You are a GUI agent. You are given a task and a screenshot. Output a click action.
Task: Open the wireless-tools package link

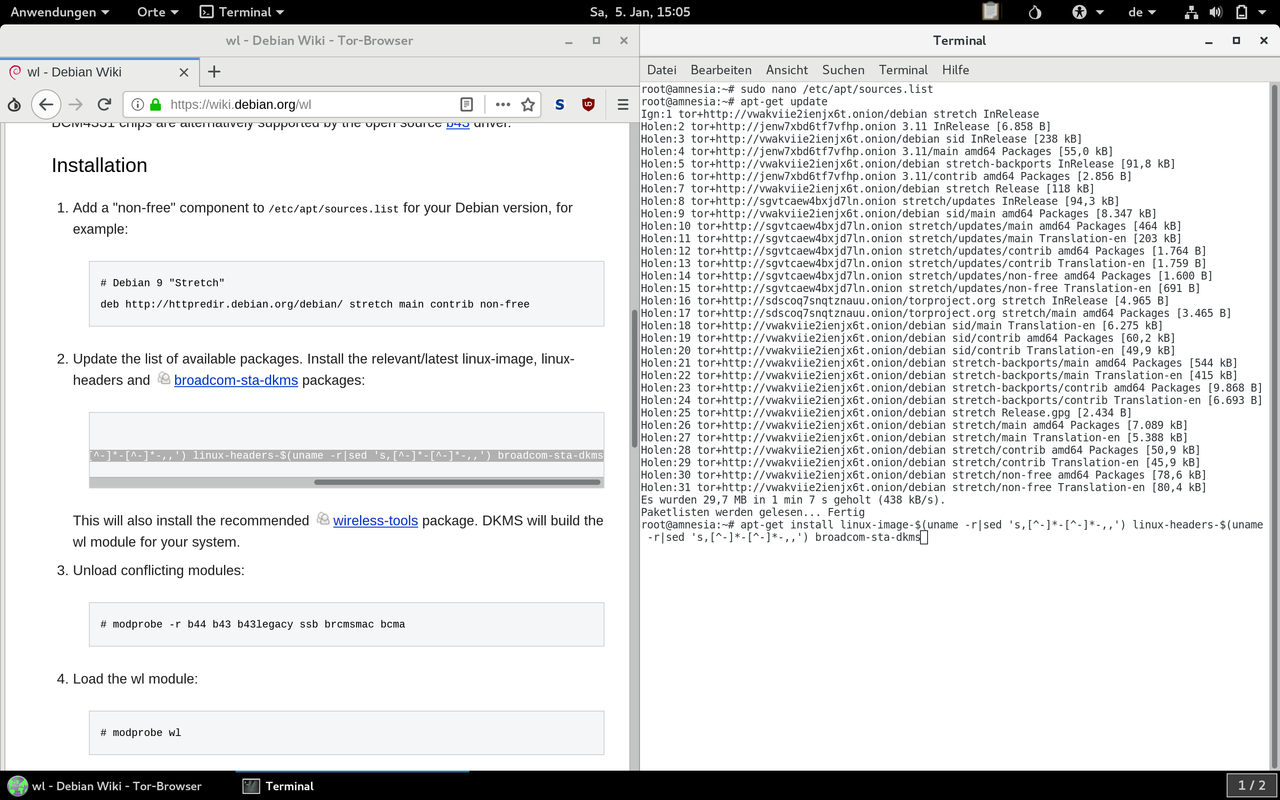(375, 520)
